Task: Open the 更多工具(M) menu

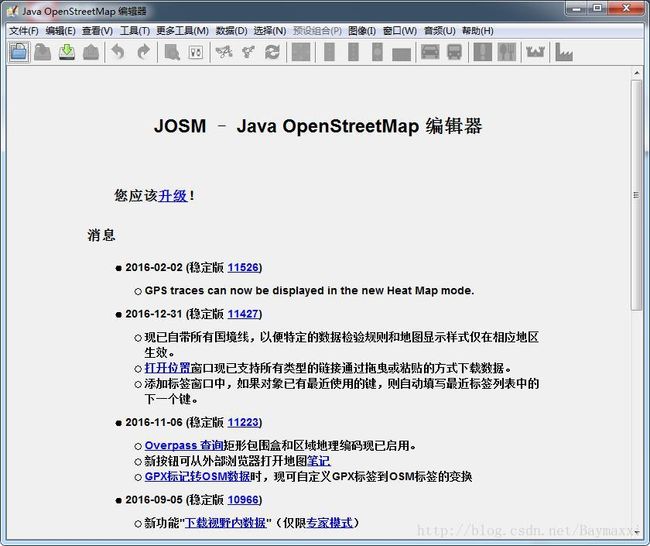Action: point(182,31)
